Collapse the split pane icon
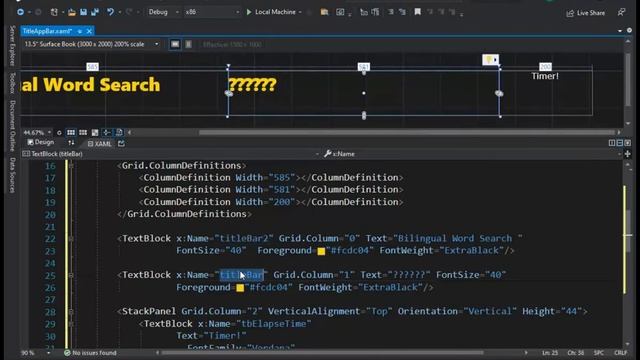Image resolution: width=640 pixels, height=360 pixels. 628,143
